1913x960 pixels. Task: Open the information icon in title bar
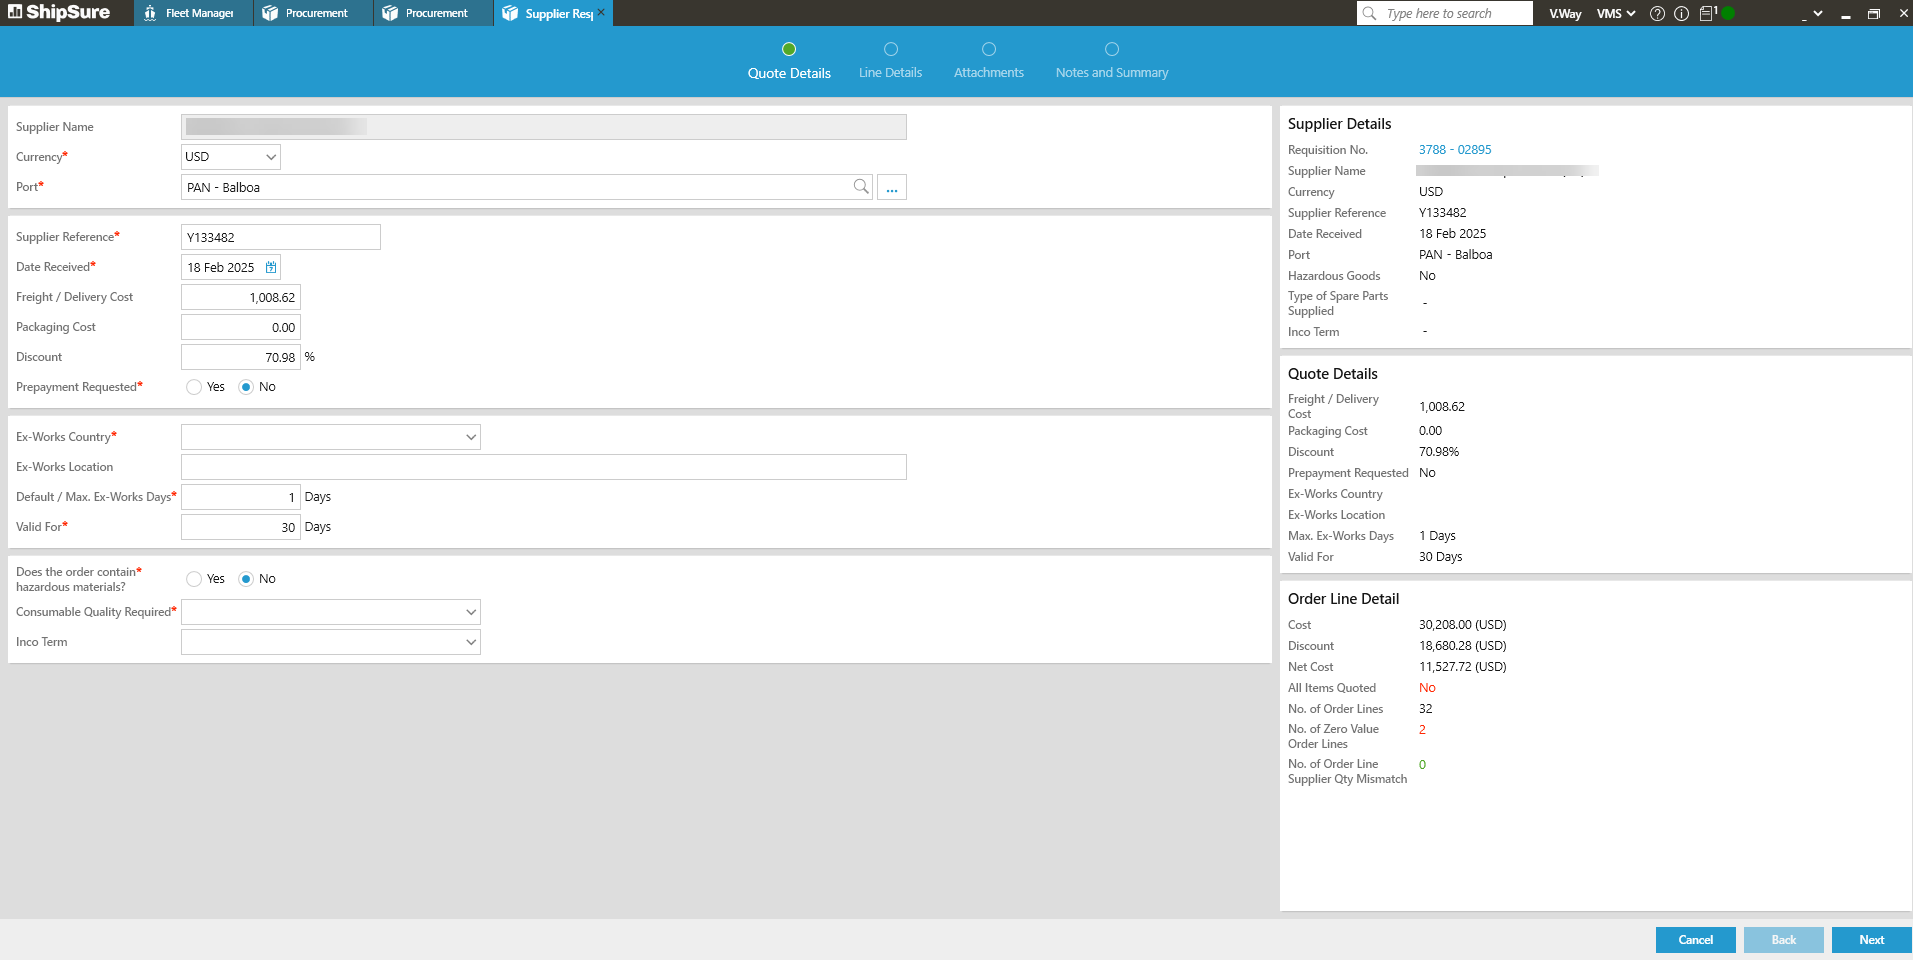click(1681, 14)
